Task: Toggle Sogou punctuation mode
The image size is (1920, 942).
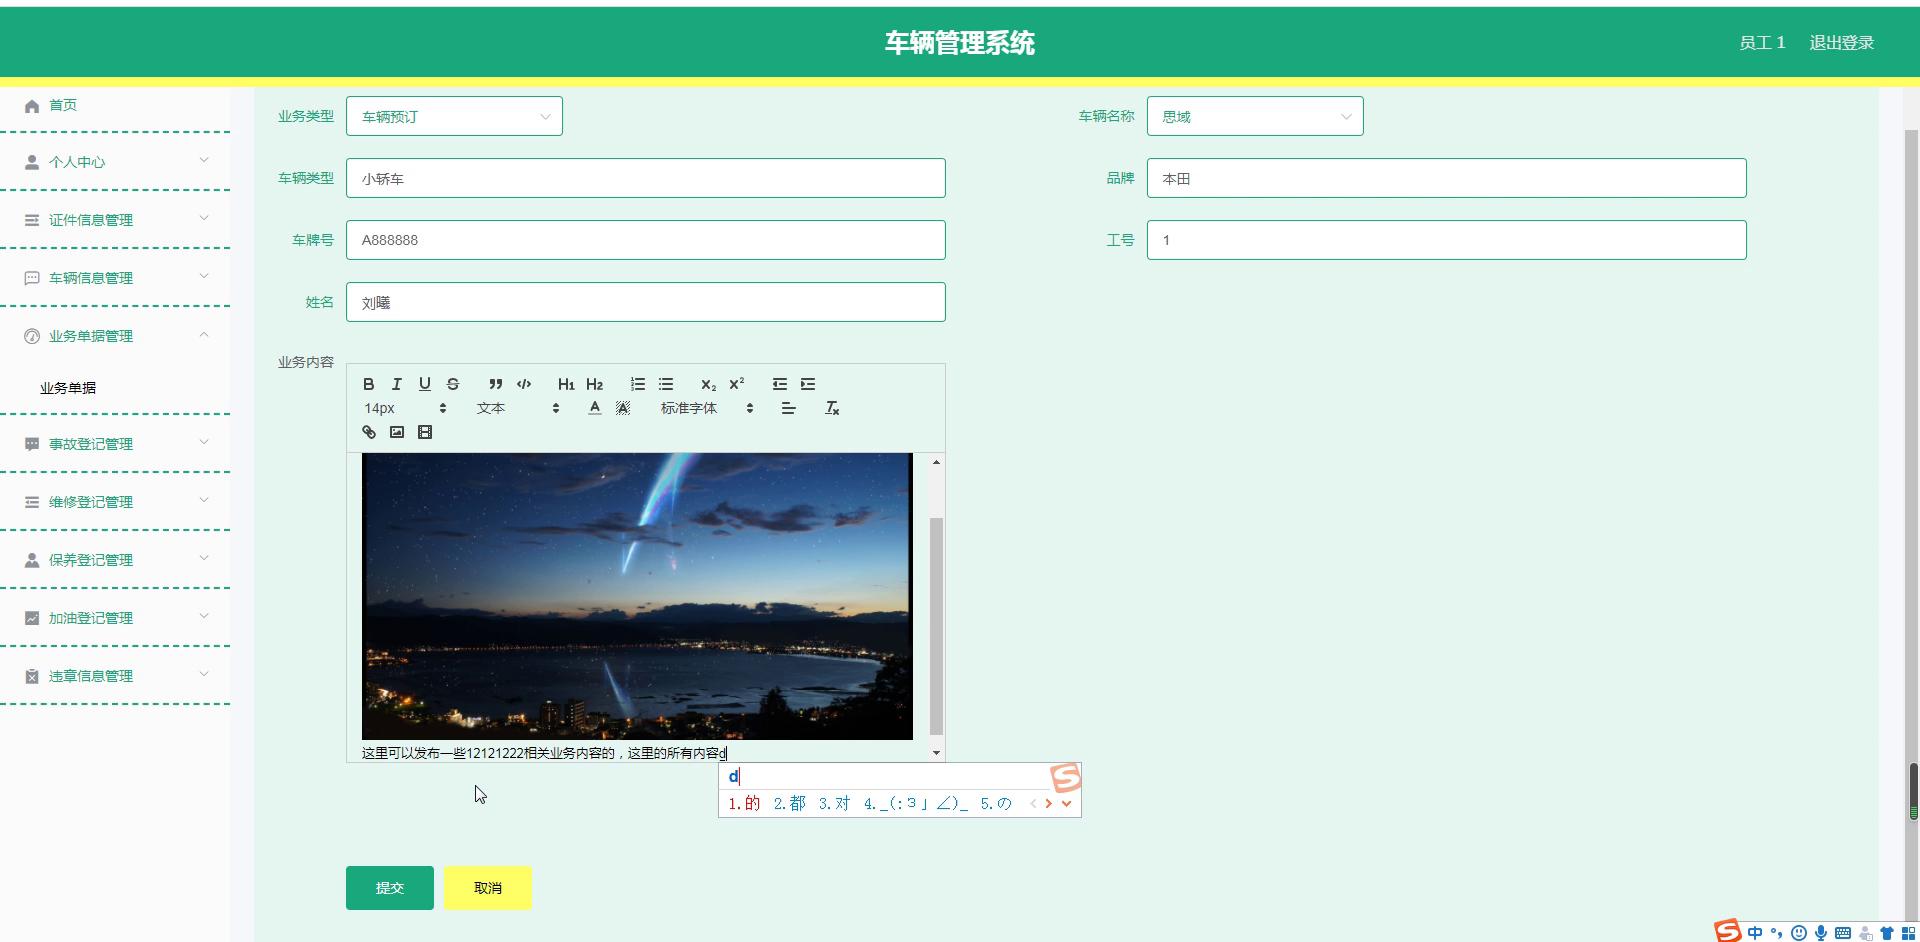Action: pos(1777,932)
